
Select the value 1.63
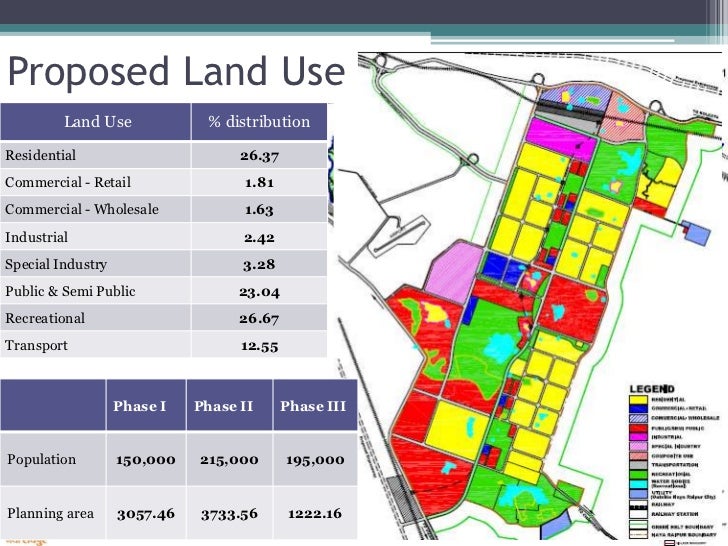coord(259,210)
